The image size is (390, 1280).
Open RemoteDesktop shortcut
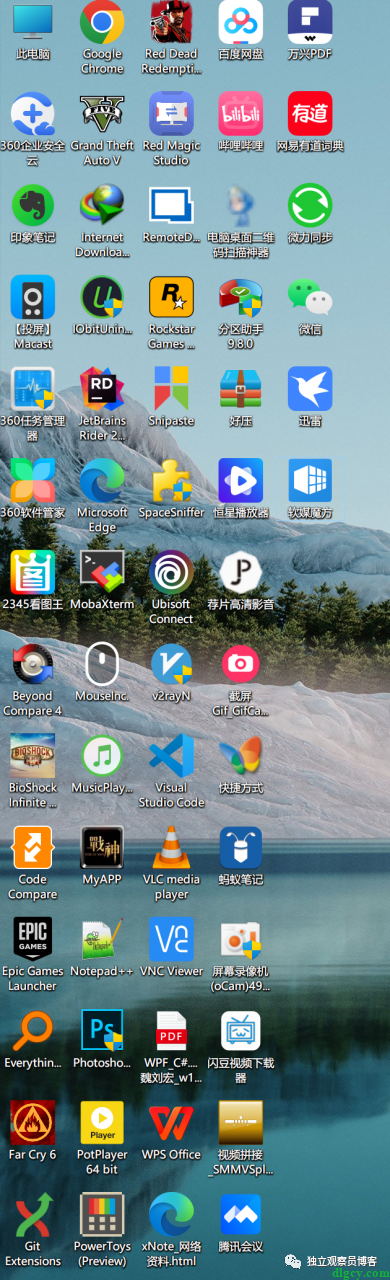click(x=171, y=205)
